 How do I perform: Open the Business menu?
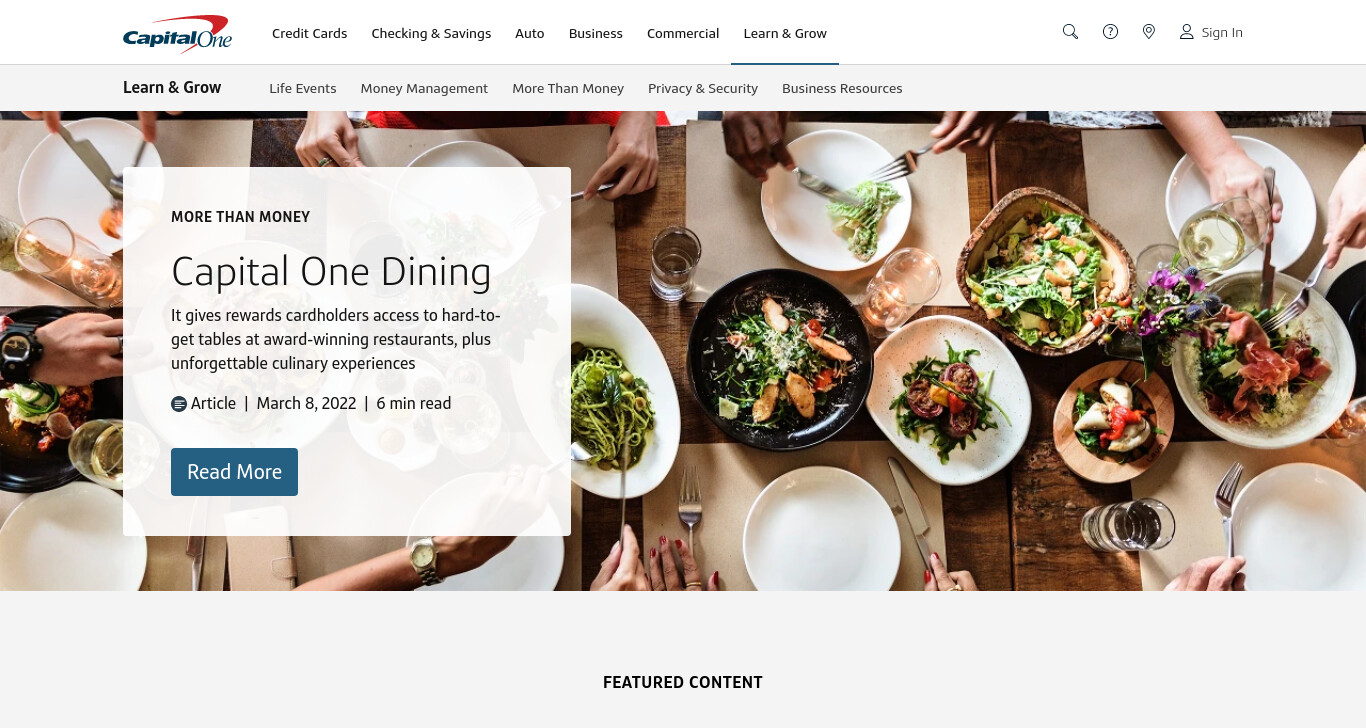(596, 33)
